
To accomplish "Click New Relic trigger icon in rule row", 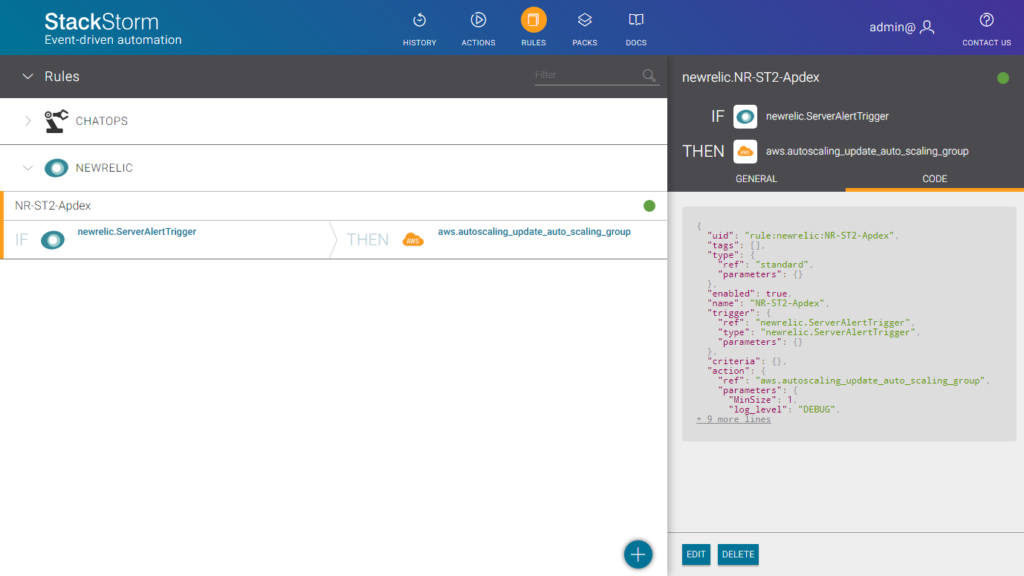I will [x=53, y=240].
